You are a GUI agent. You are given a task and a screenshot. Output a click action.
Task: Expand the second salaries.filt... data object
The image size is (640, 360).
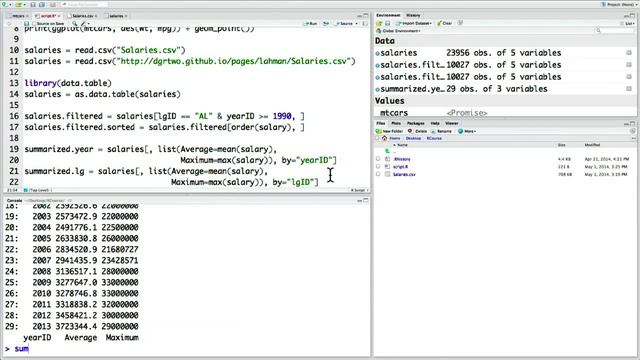click(x=378, y=77)
